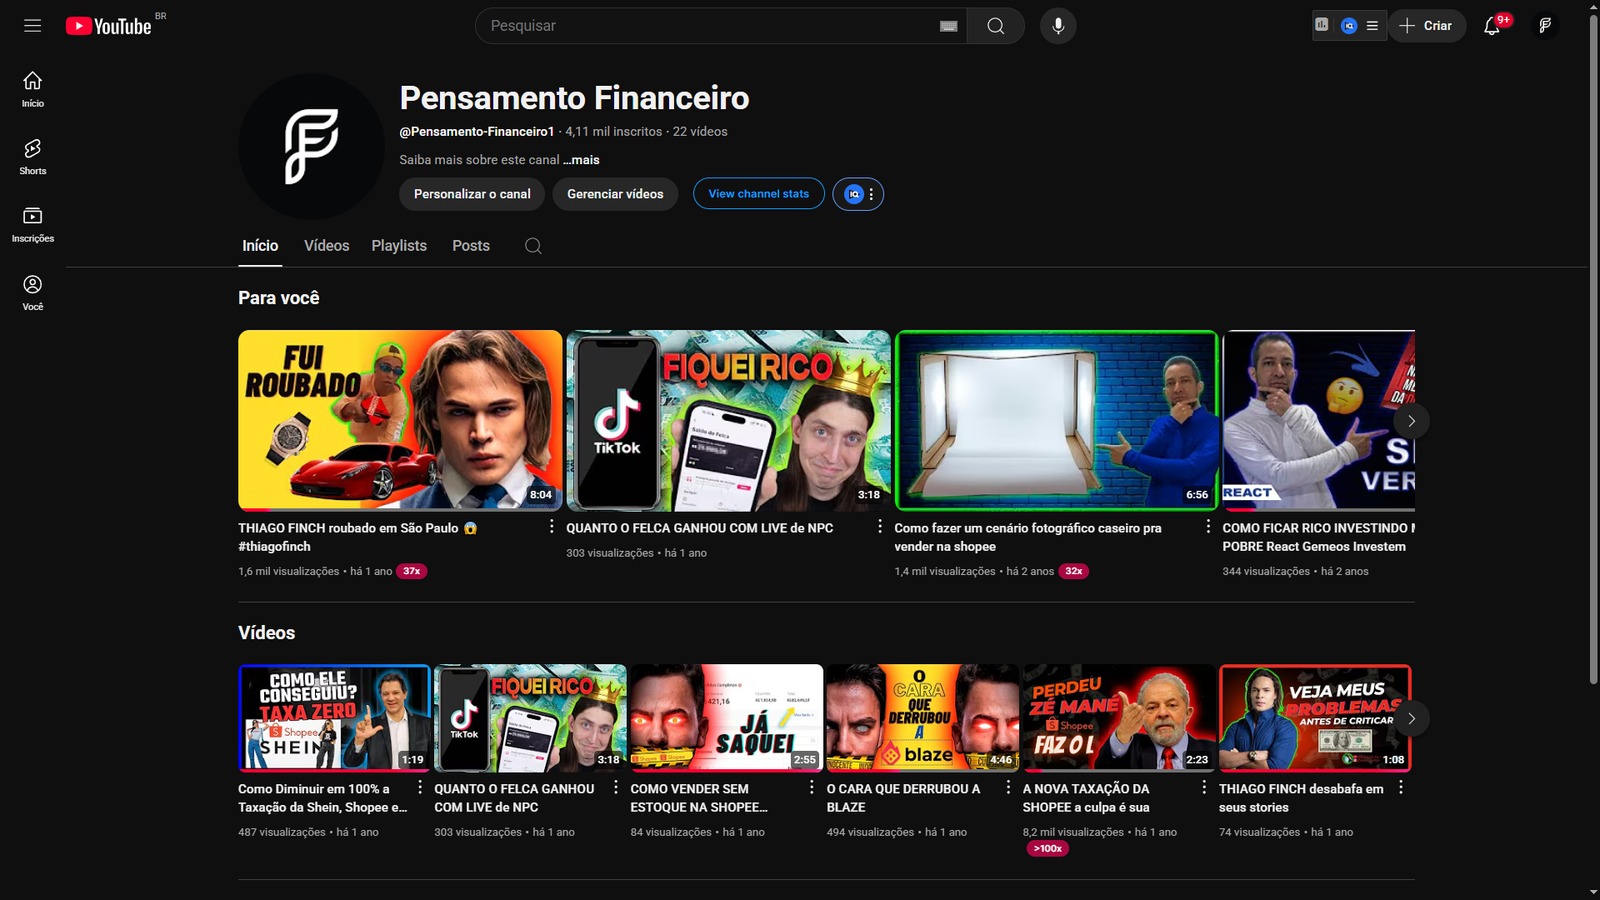This screenshot has width=1600, height=900.
Task: Open Shorts from the sidebar
Action: pyautogui.click(x=33, y=157)
